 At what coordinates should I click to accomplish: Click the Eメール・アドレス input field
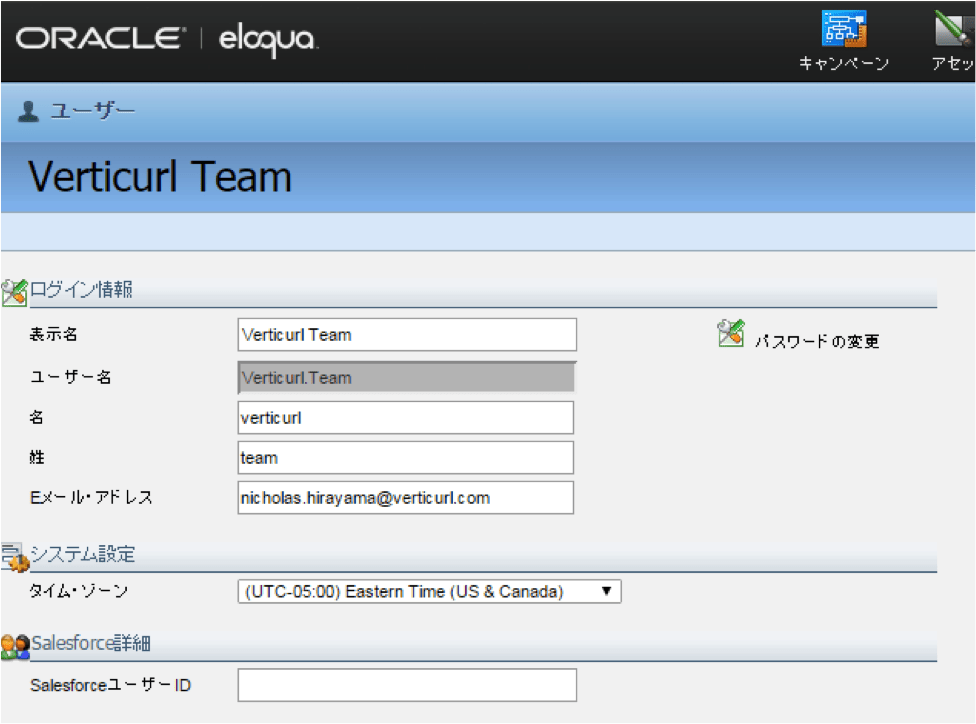(x=405, y=497)
